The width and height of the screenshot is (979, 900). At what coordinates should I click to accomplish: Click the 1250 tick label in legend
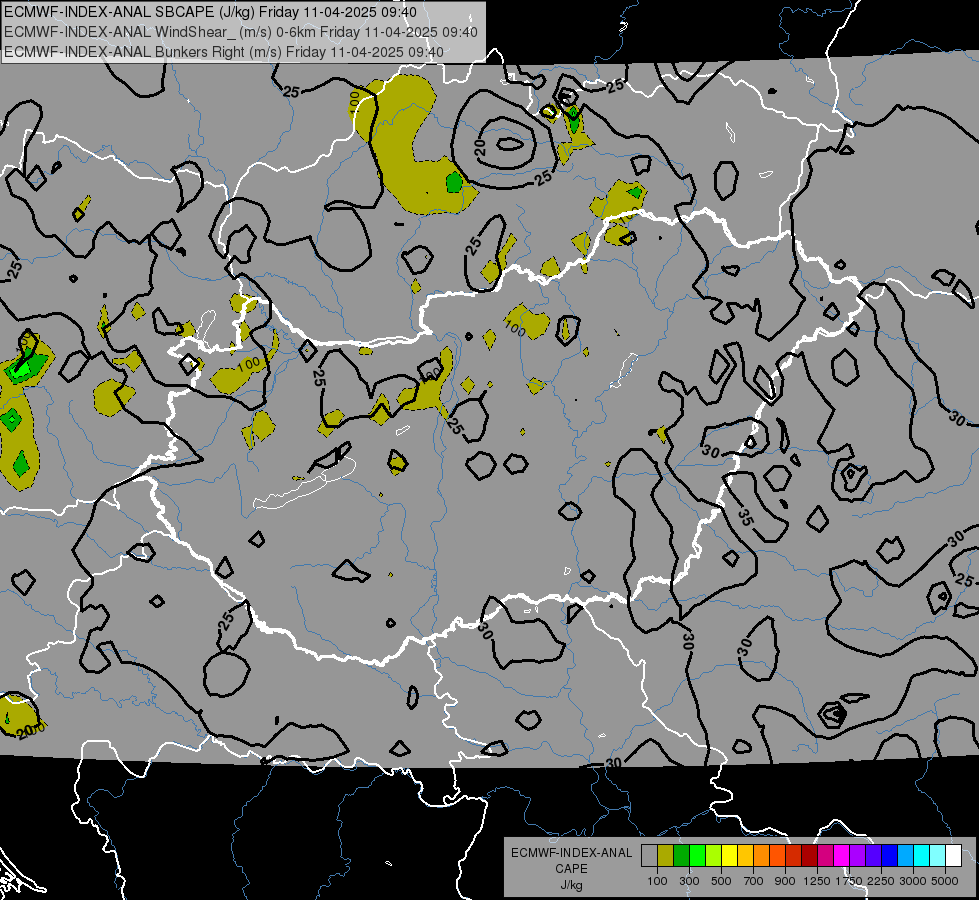coord(817,881)
